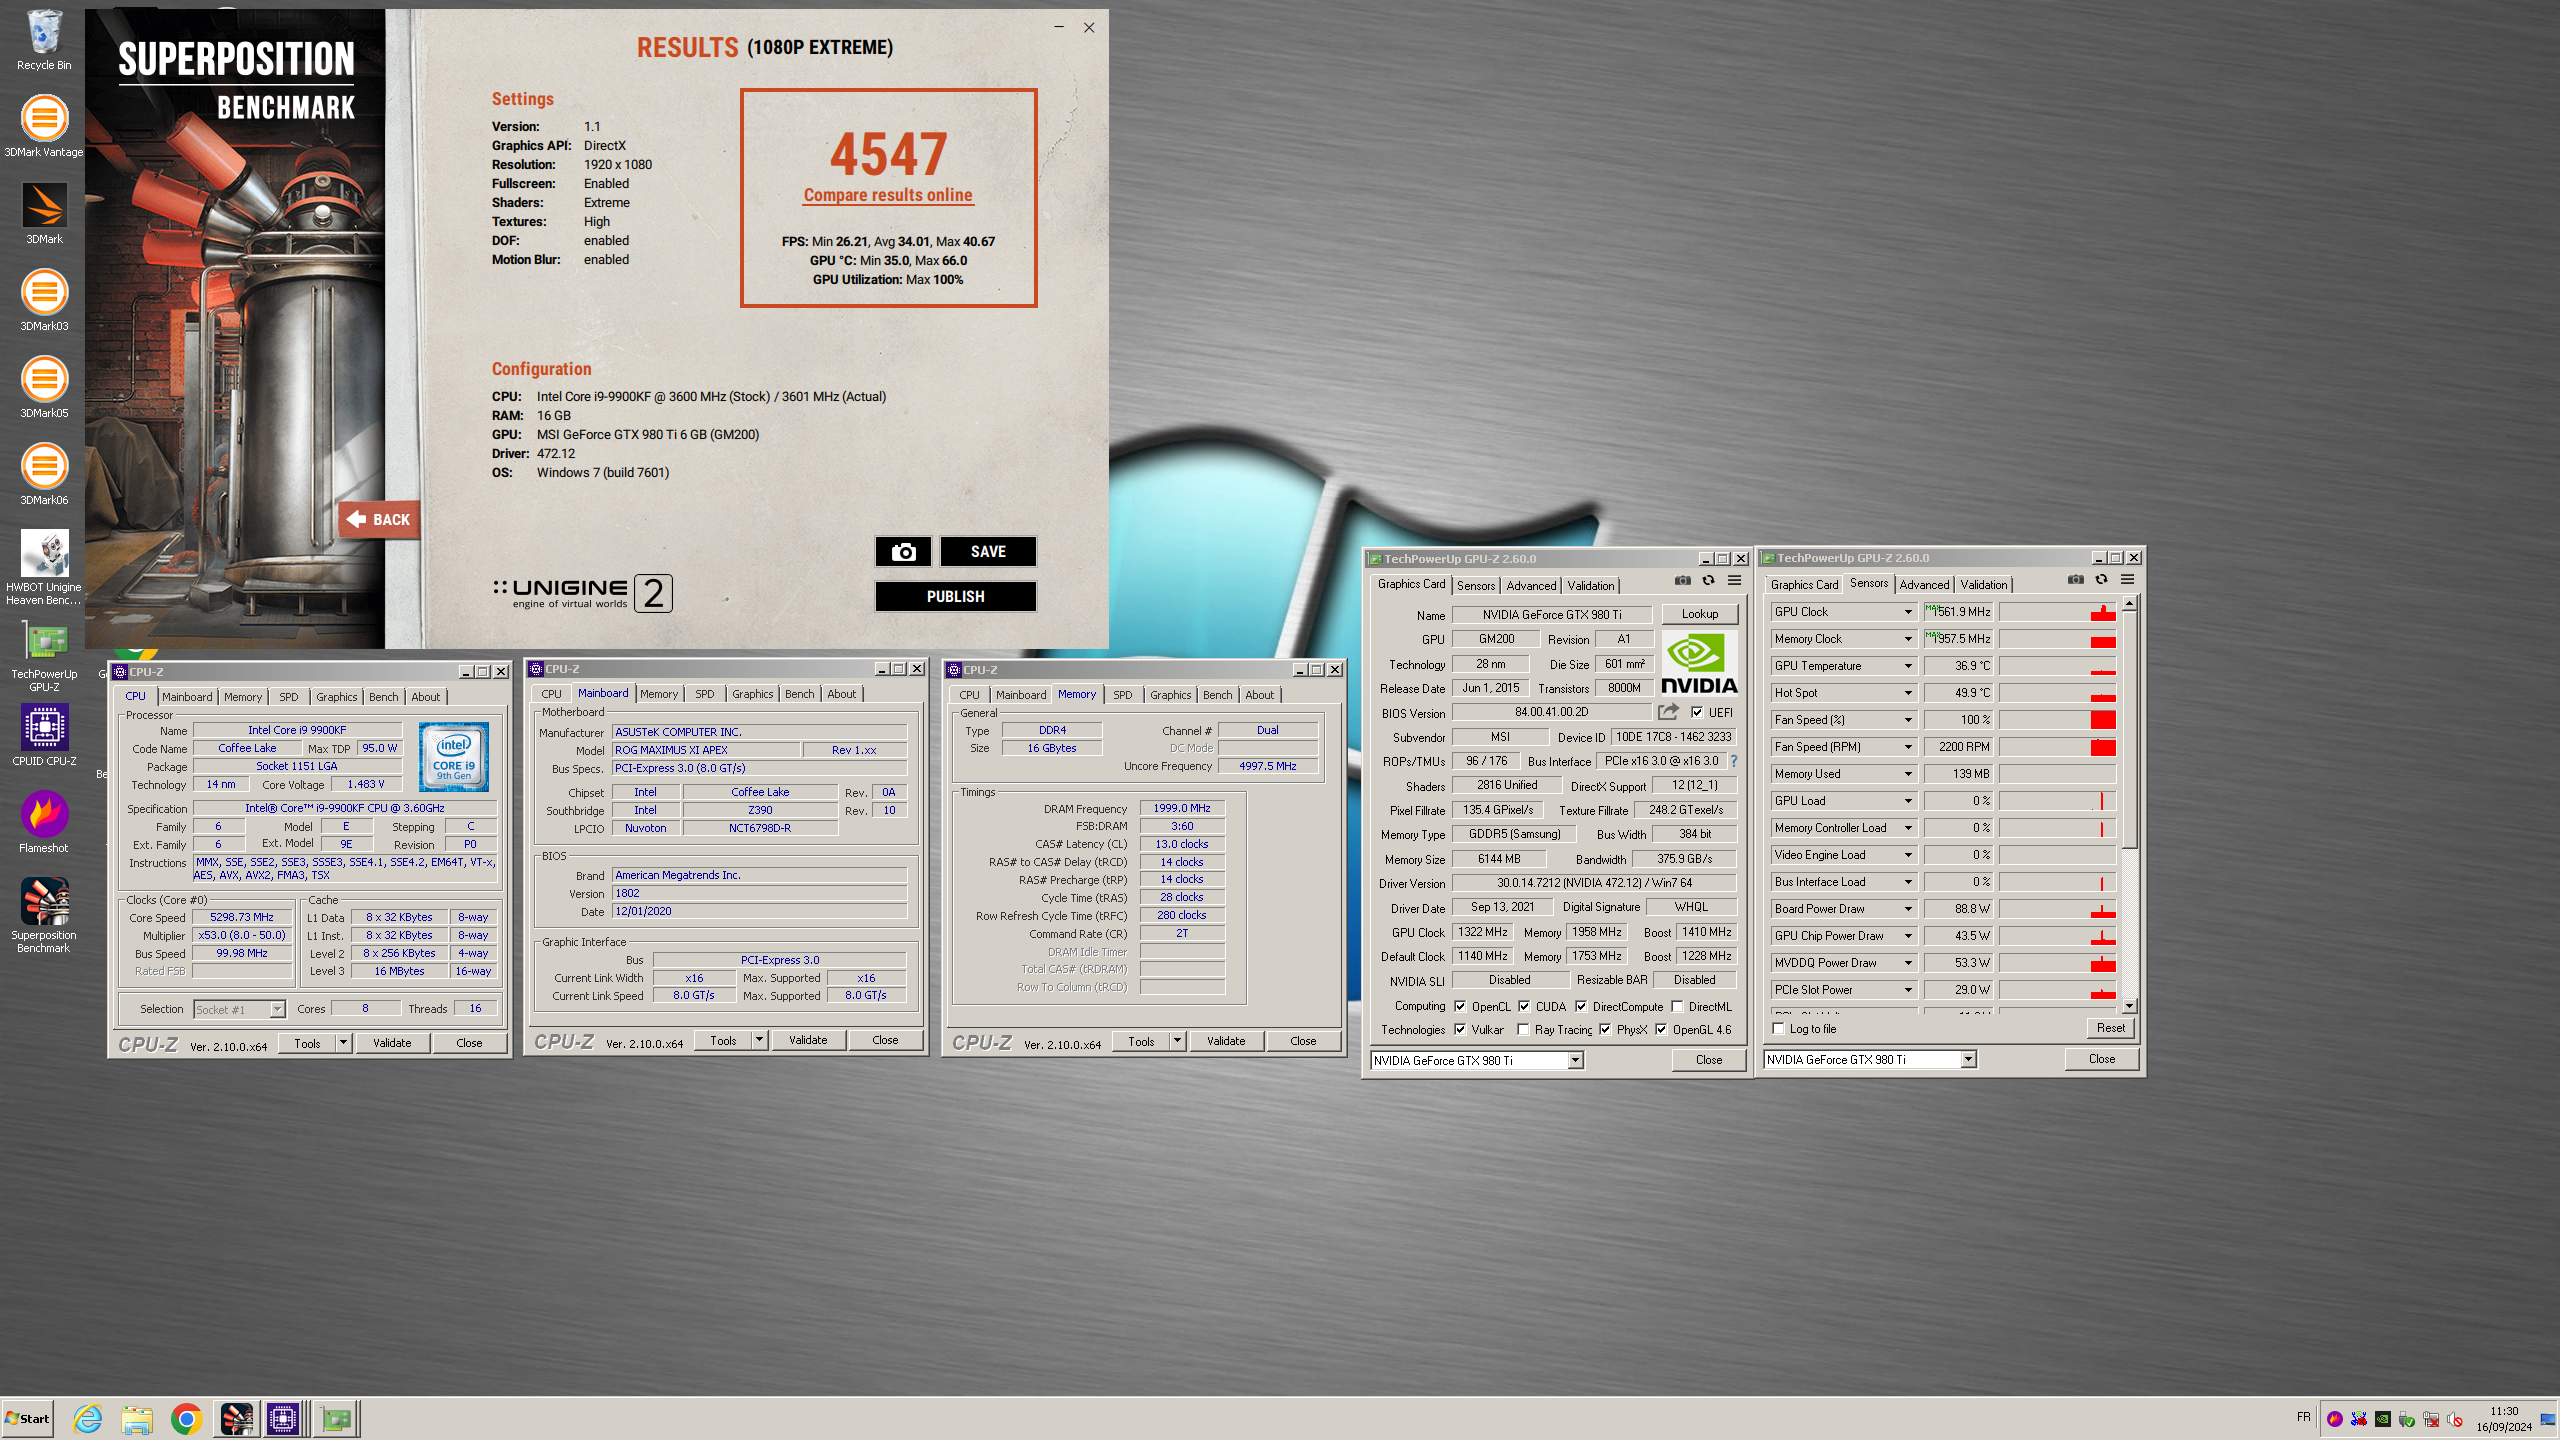Screen dimensions: 2560x1440
Task: Expand the Memory Clock sensor dropdown
Action: point(1907,639)
